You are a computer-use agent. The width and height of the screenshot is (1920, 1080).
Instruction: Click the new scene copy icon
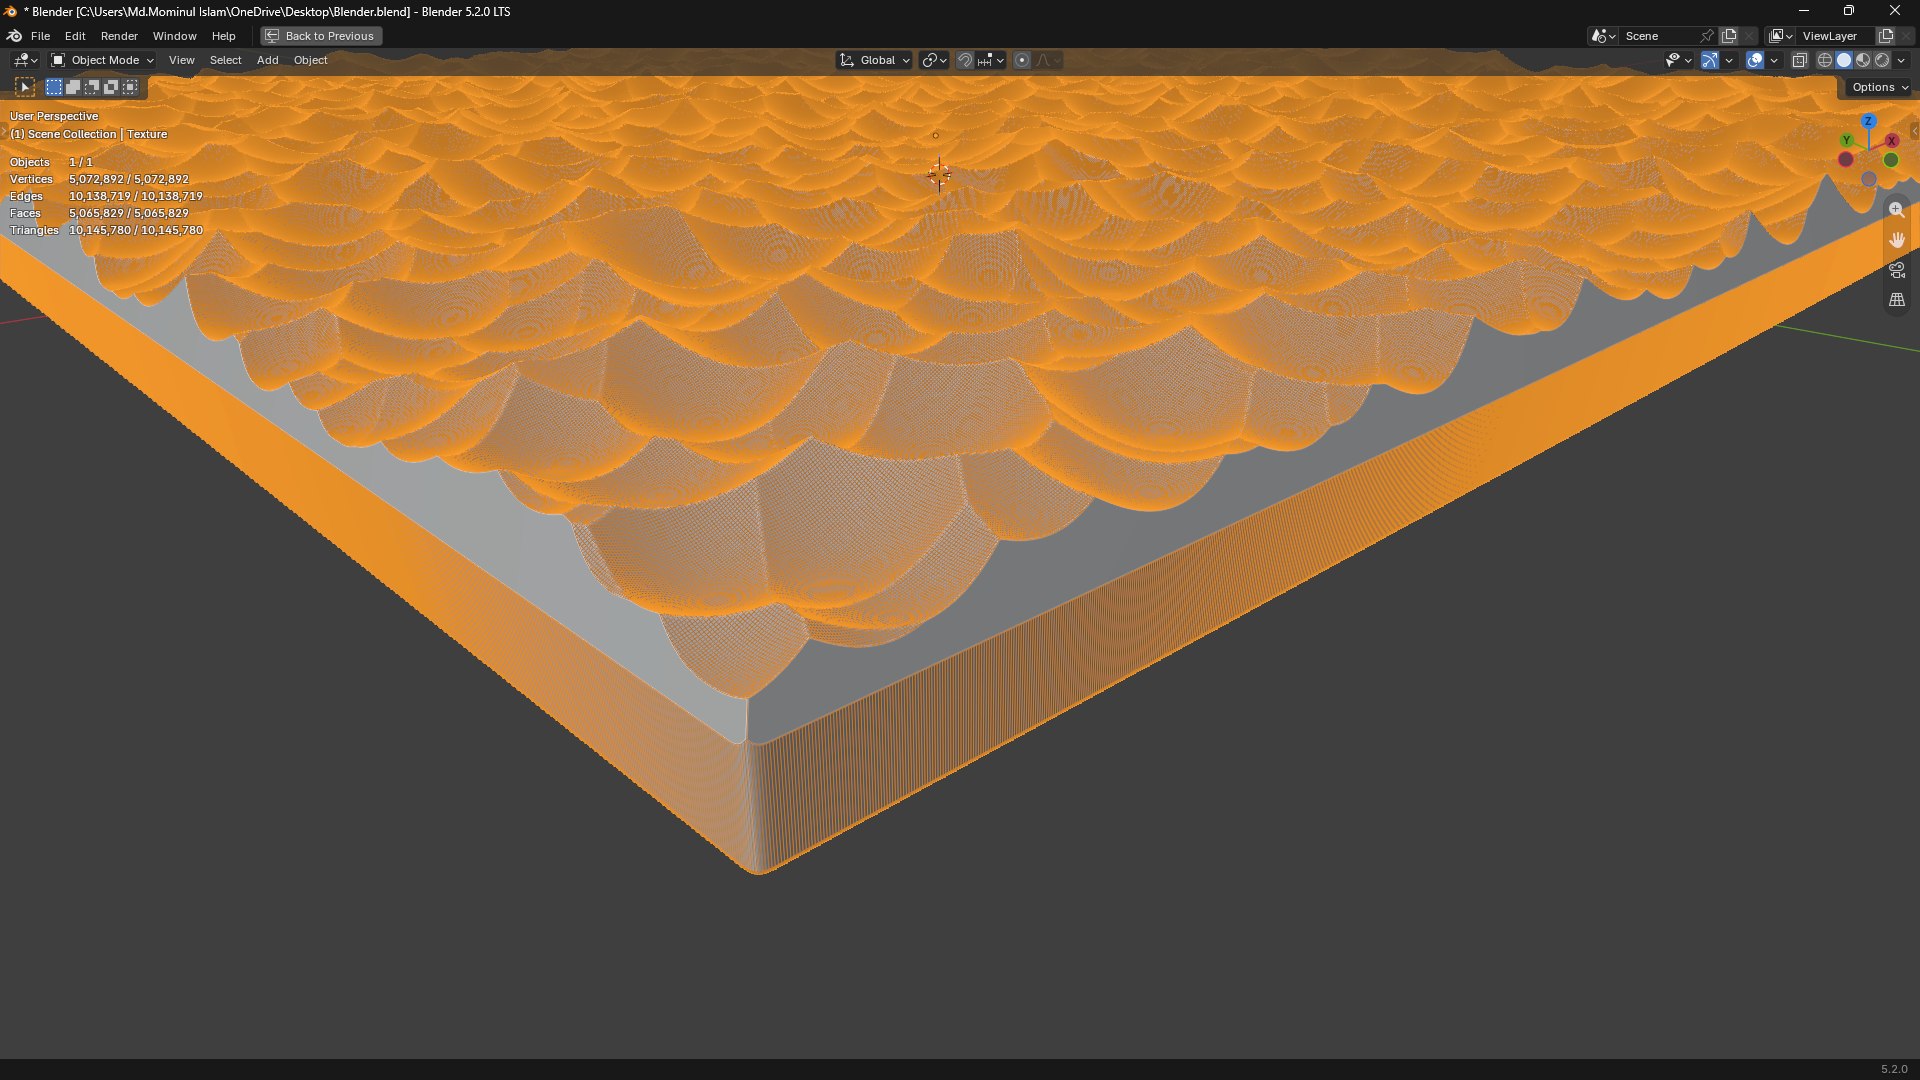point(1729,36)
